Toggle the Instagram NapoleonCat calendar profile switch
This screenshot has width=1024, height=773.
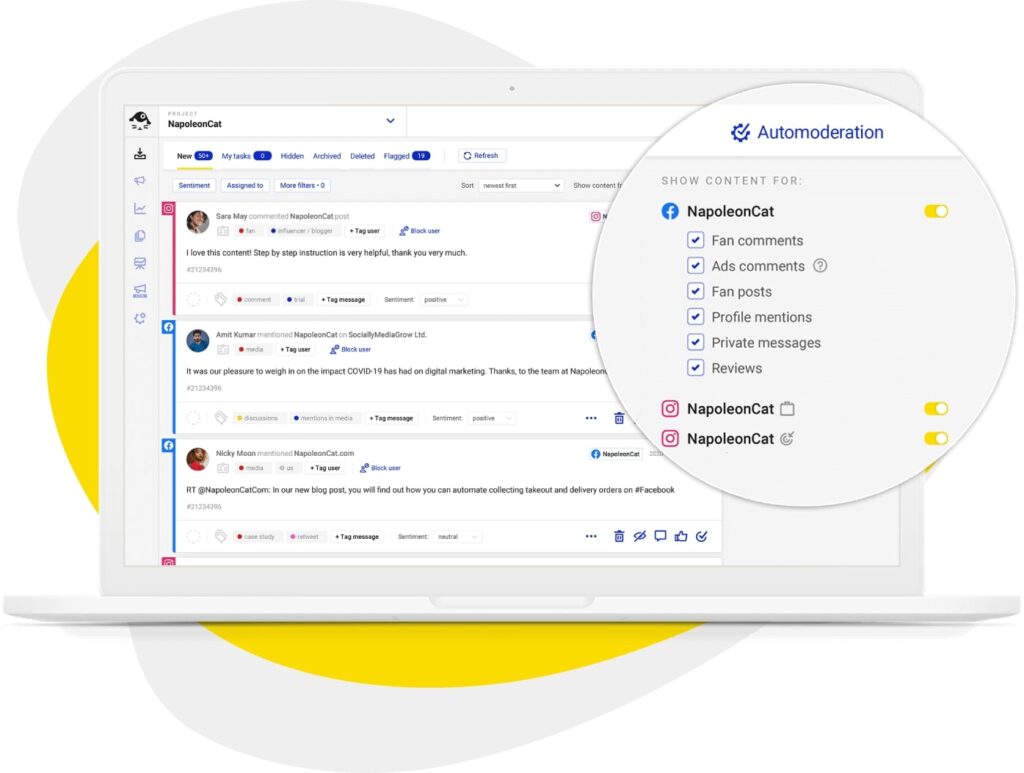tap(936, 409)
